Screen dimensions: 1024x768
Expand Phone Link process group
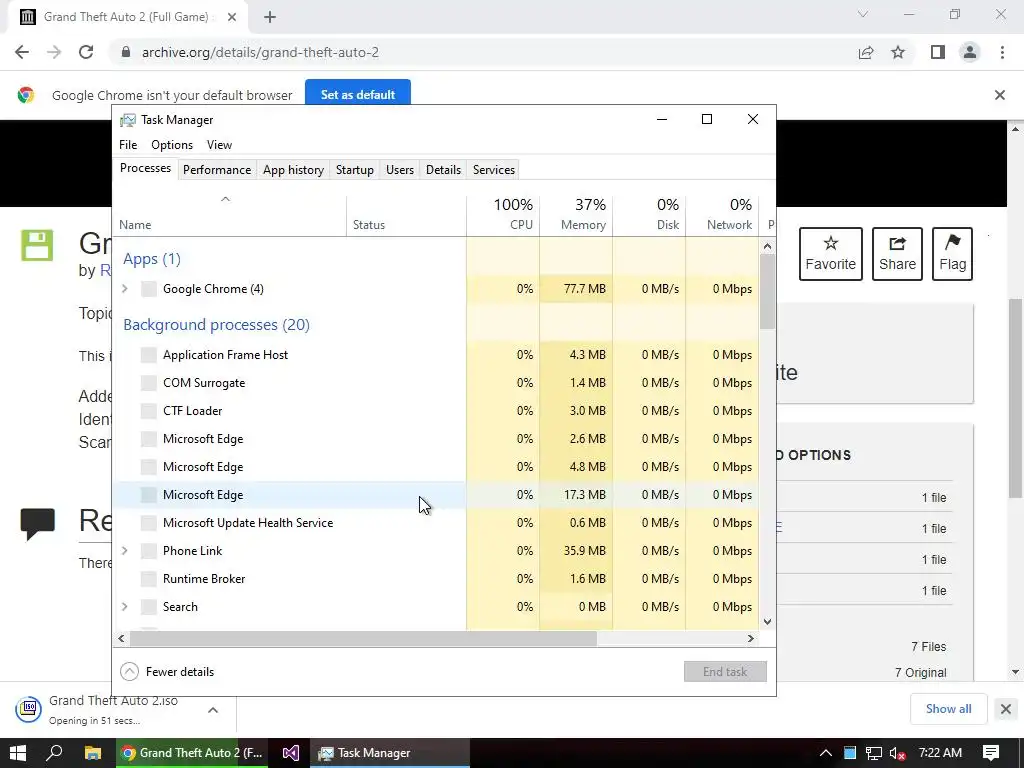point(125,551)
